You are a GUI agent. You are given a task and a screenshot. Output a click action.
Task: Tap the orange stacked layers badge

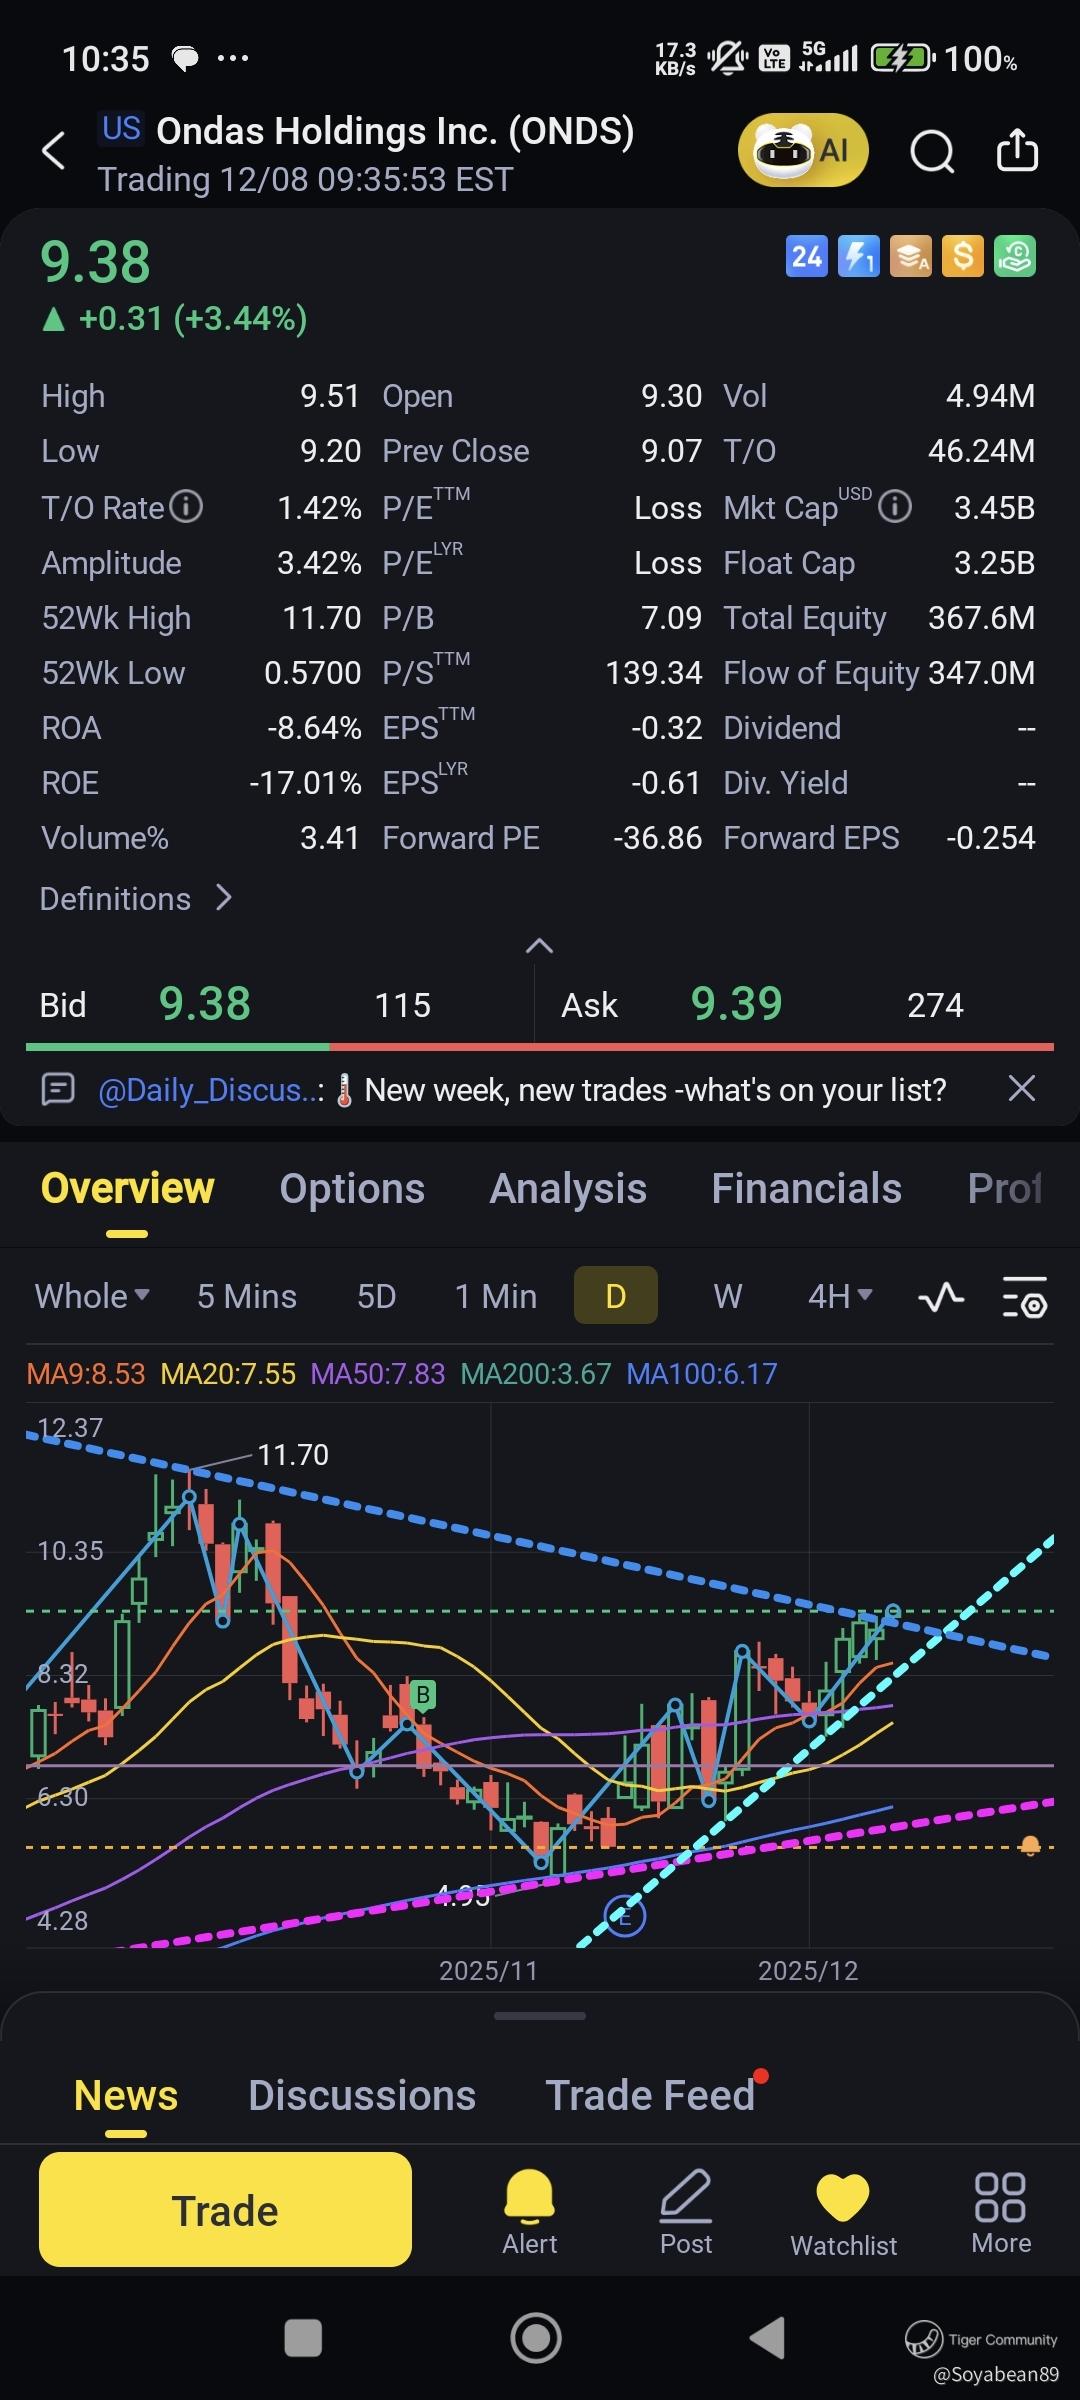pos(911,257)
